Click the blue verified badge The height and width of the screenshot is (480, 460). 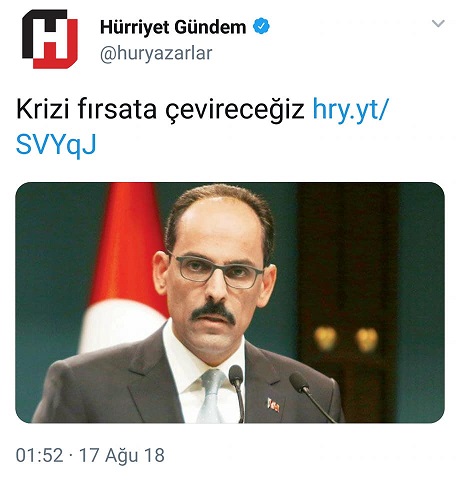click(x=261, y=27)
